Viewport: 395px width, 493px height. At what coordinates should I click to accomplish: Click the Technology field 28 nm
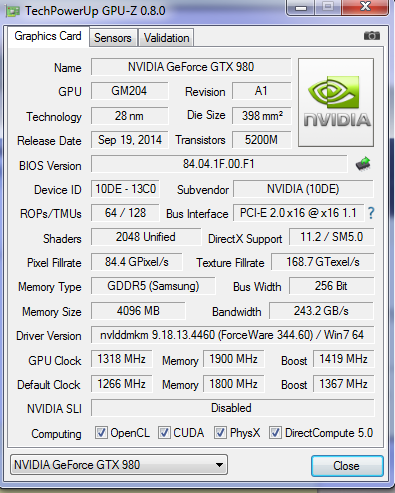click(x=129, y=116)
